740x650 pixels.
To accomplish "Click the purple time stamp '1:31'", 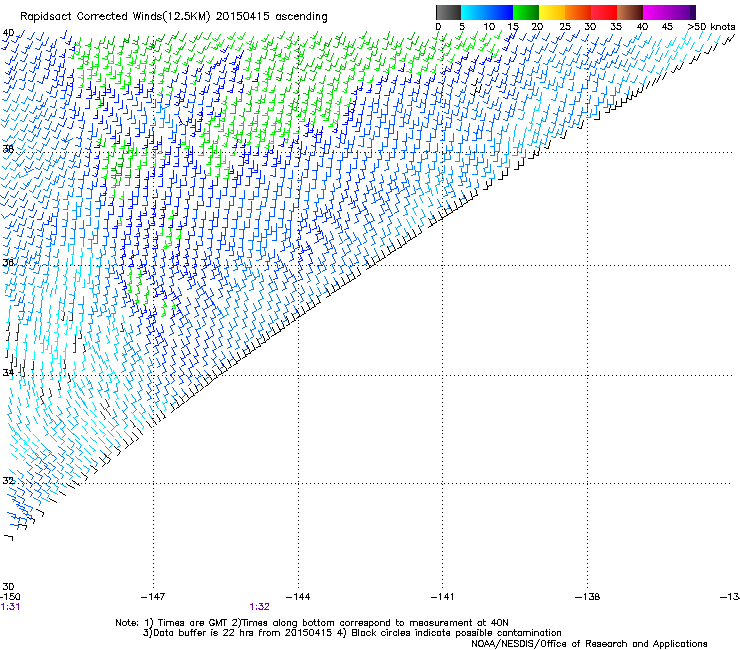I will (x=10, y=607).
